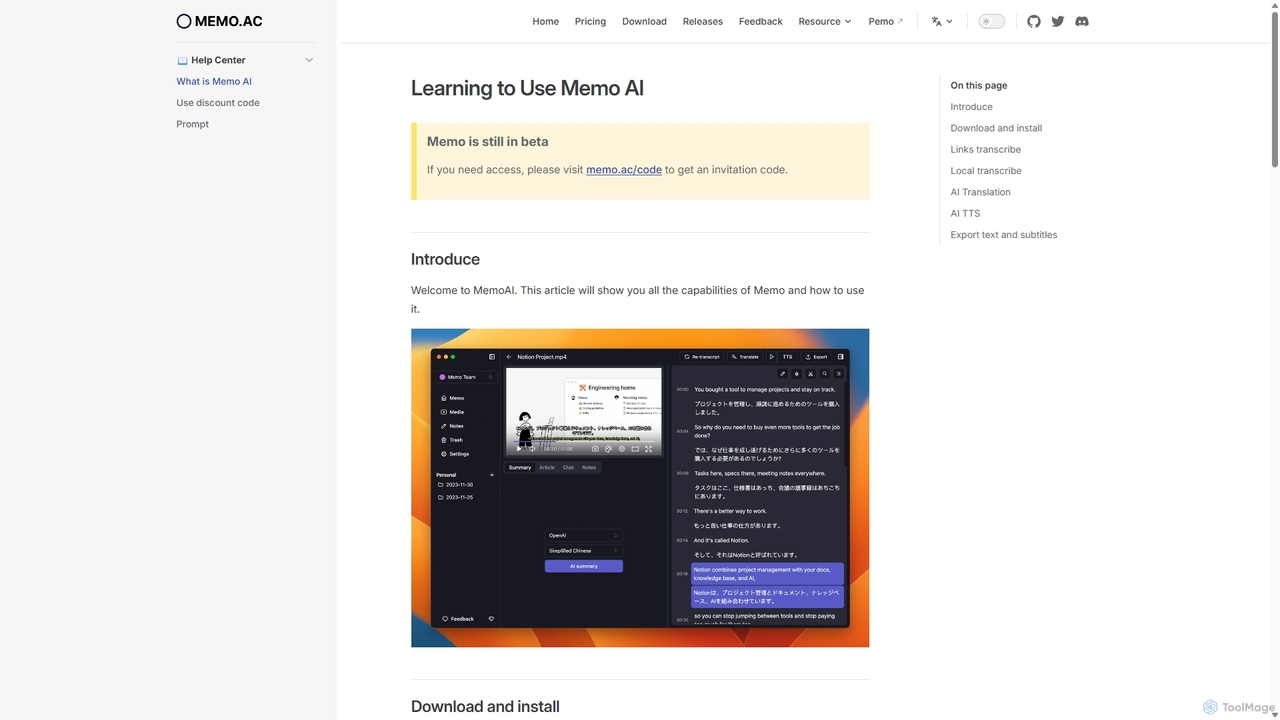Open the Pricing page
1280x720 pixels.
point(590,21)
